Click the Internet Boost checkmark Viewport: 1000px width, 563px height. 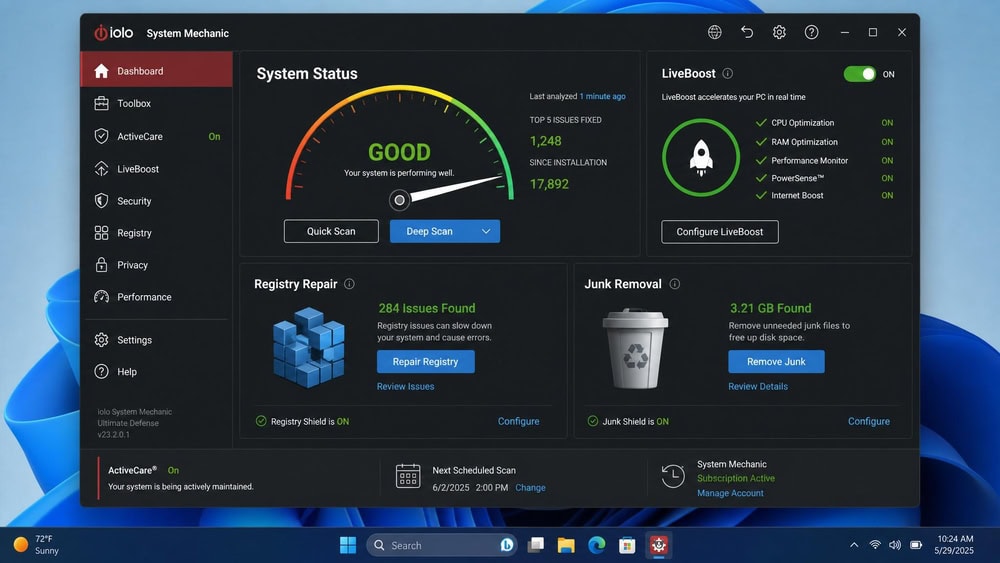761,195
